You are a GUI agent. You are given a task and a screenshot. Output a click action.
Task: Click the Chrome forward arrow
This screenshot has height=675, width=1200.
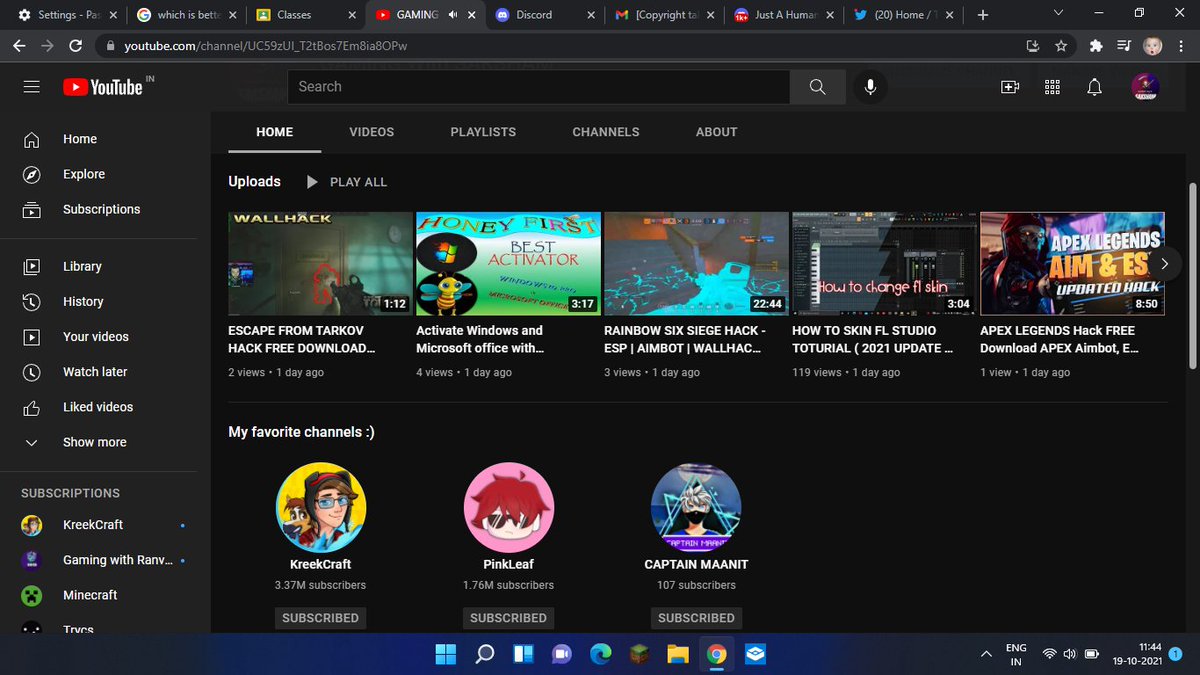click(x=47, y=46)
